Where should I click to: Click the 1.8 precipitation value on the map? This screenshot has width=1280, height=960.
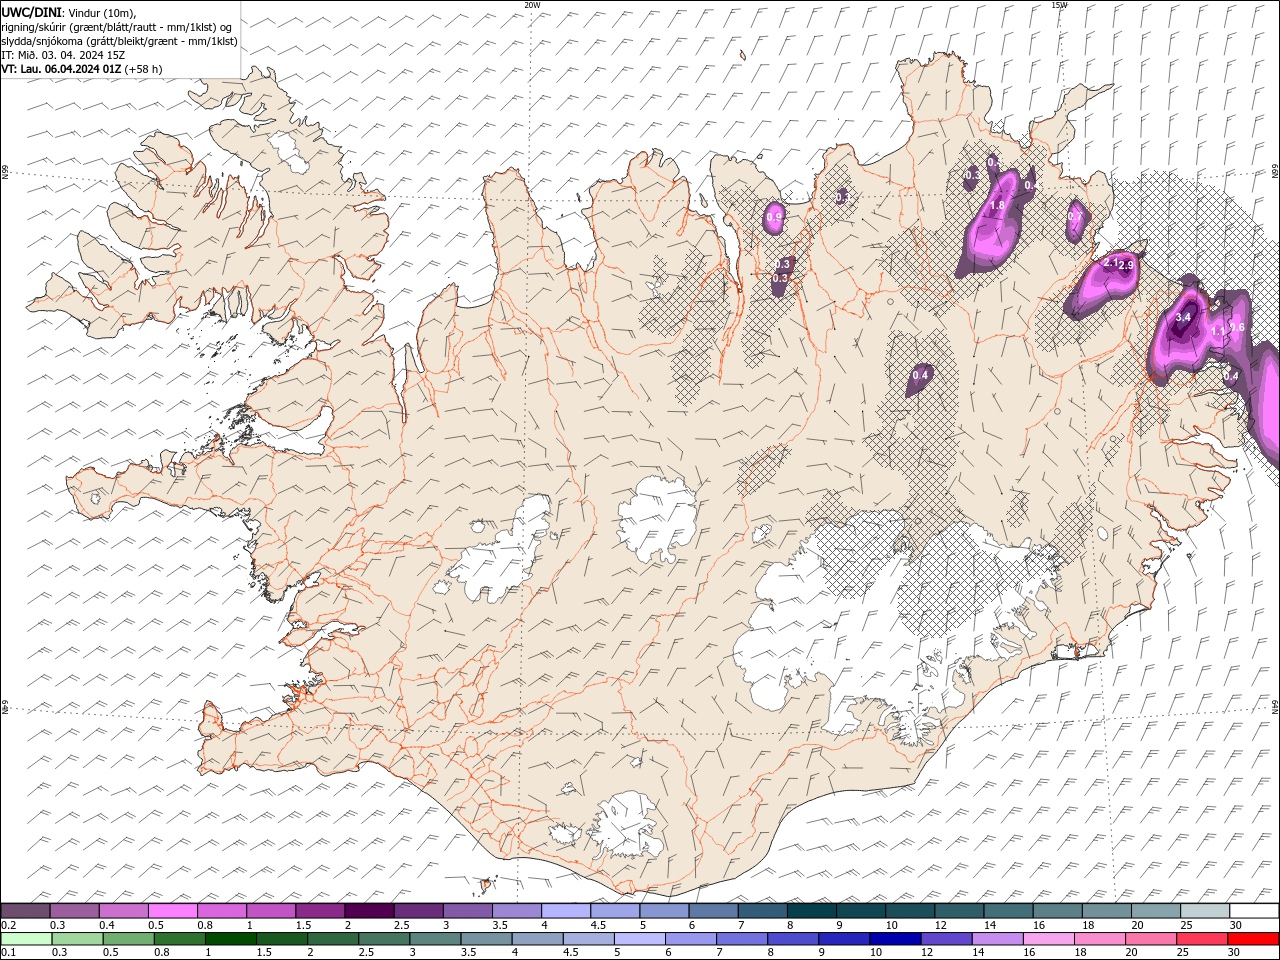click(x=997, y=205)
